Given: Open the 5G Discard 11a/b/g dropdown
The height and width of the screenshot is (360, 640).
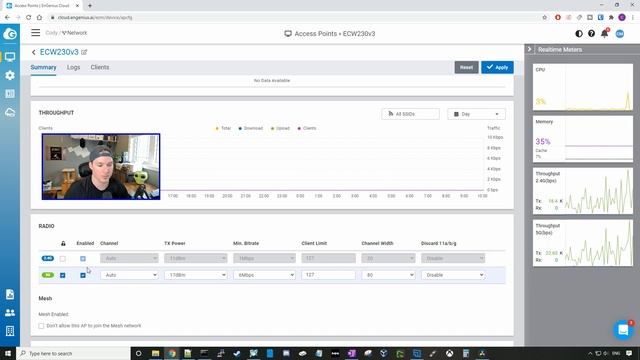Looking at the screenshot, I should 453,275.
